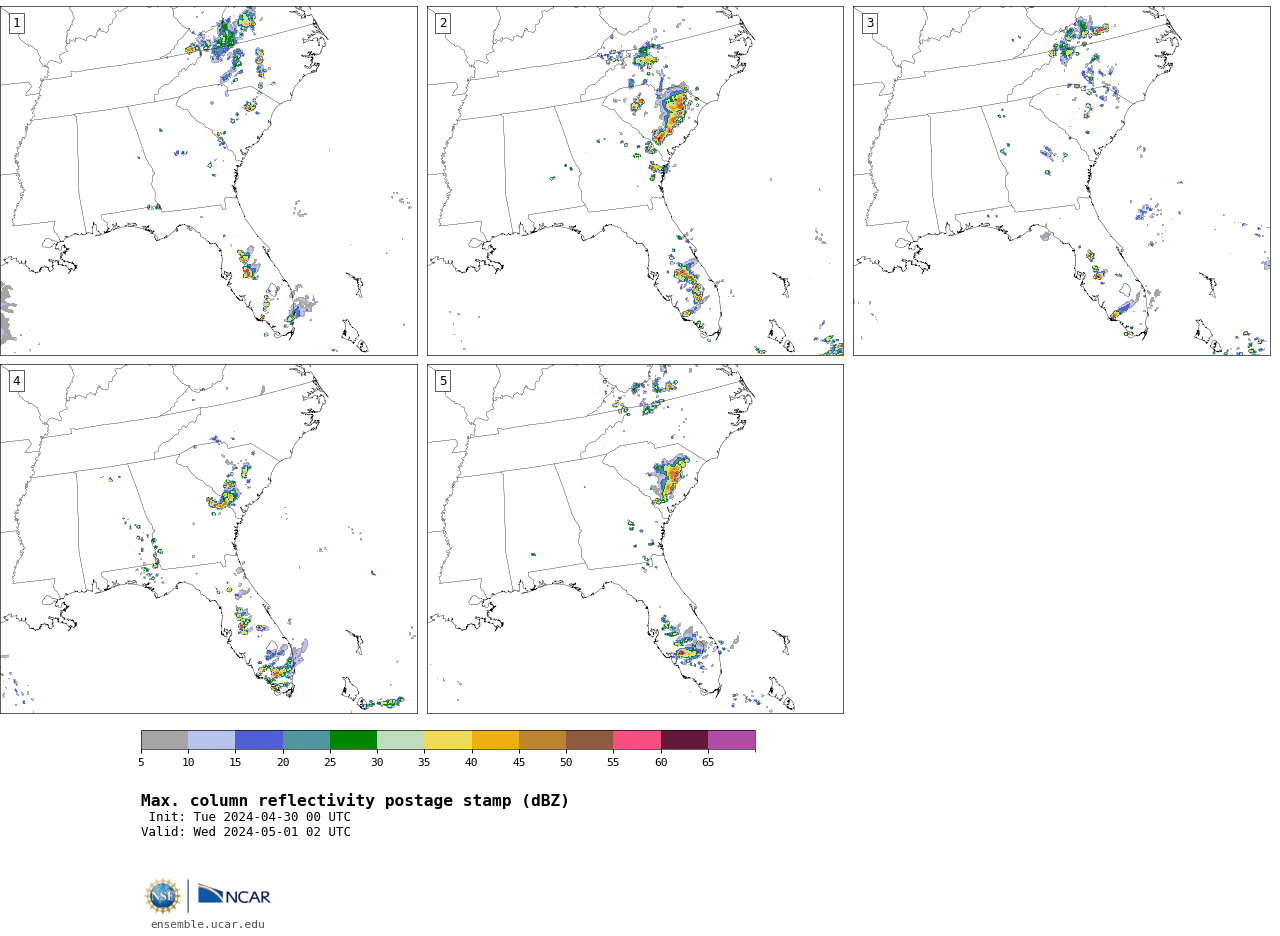Click the panel number 4 label
The height and width of the screenshot is (936, 1280).
click(16, 381)
